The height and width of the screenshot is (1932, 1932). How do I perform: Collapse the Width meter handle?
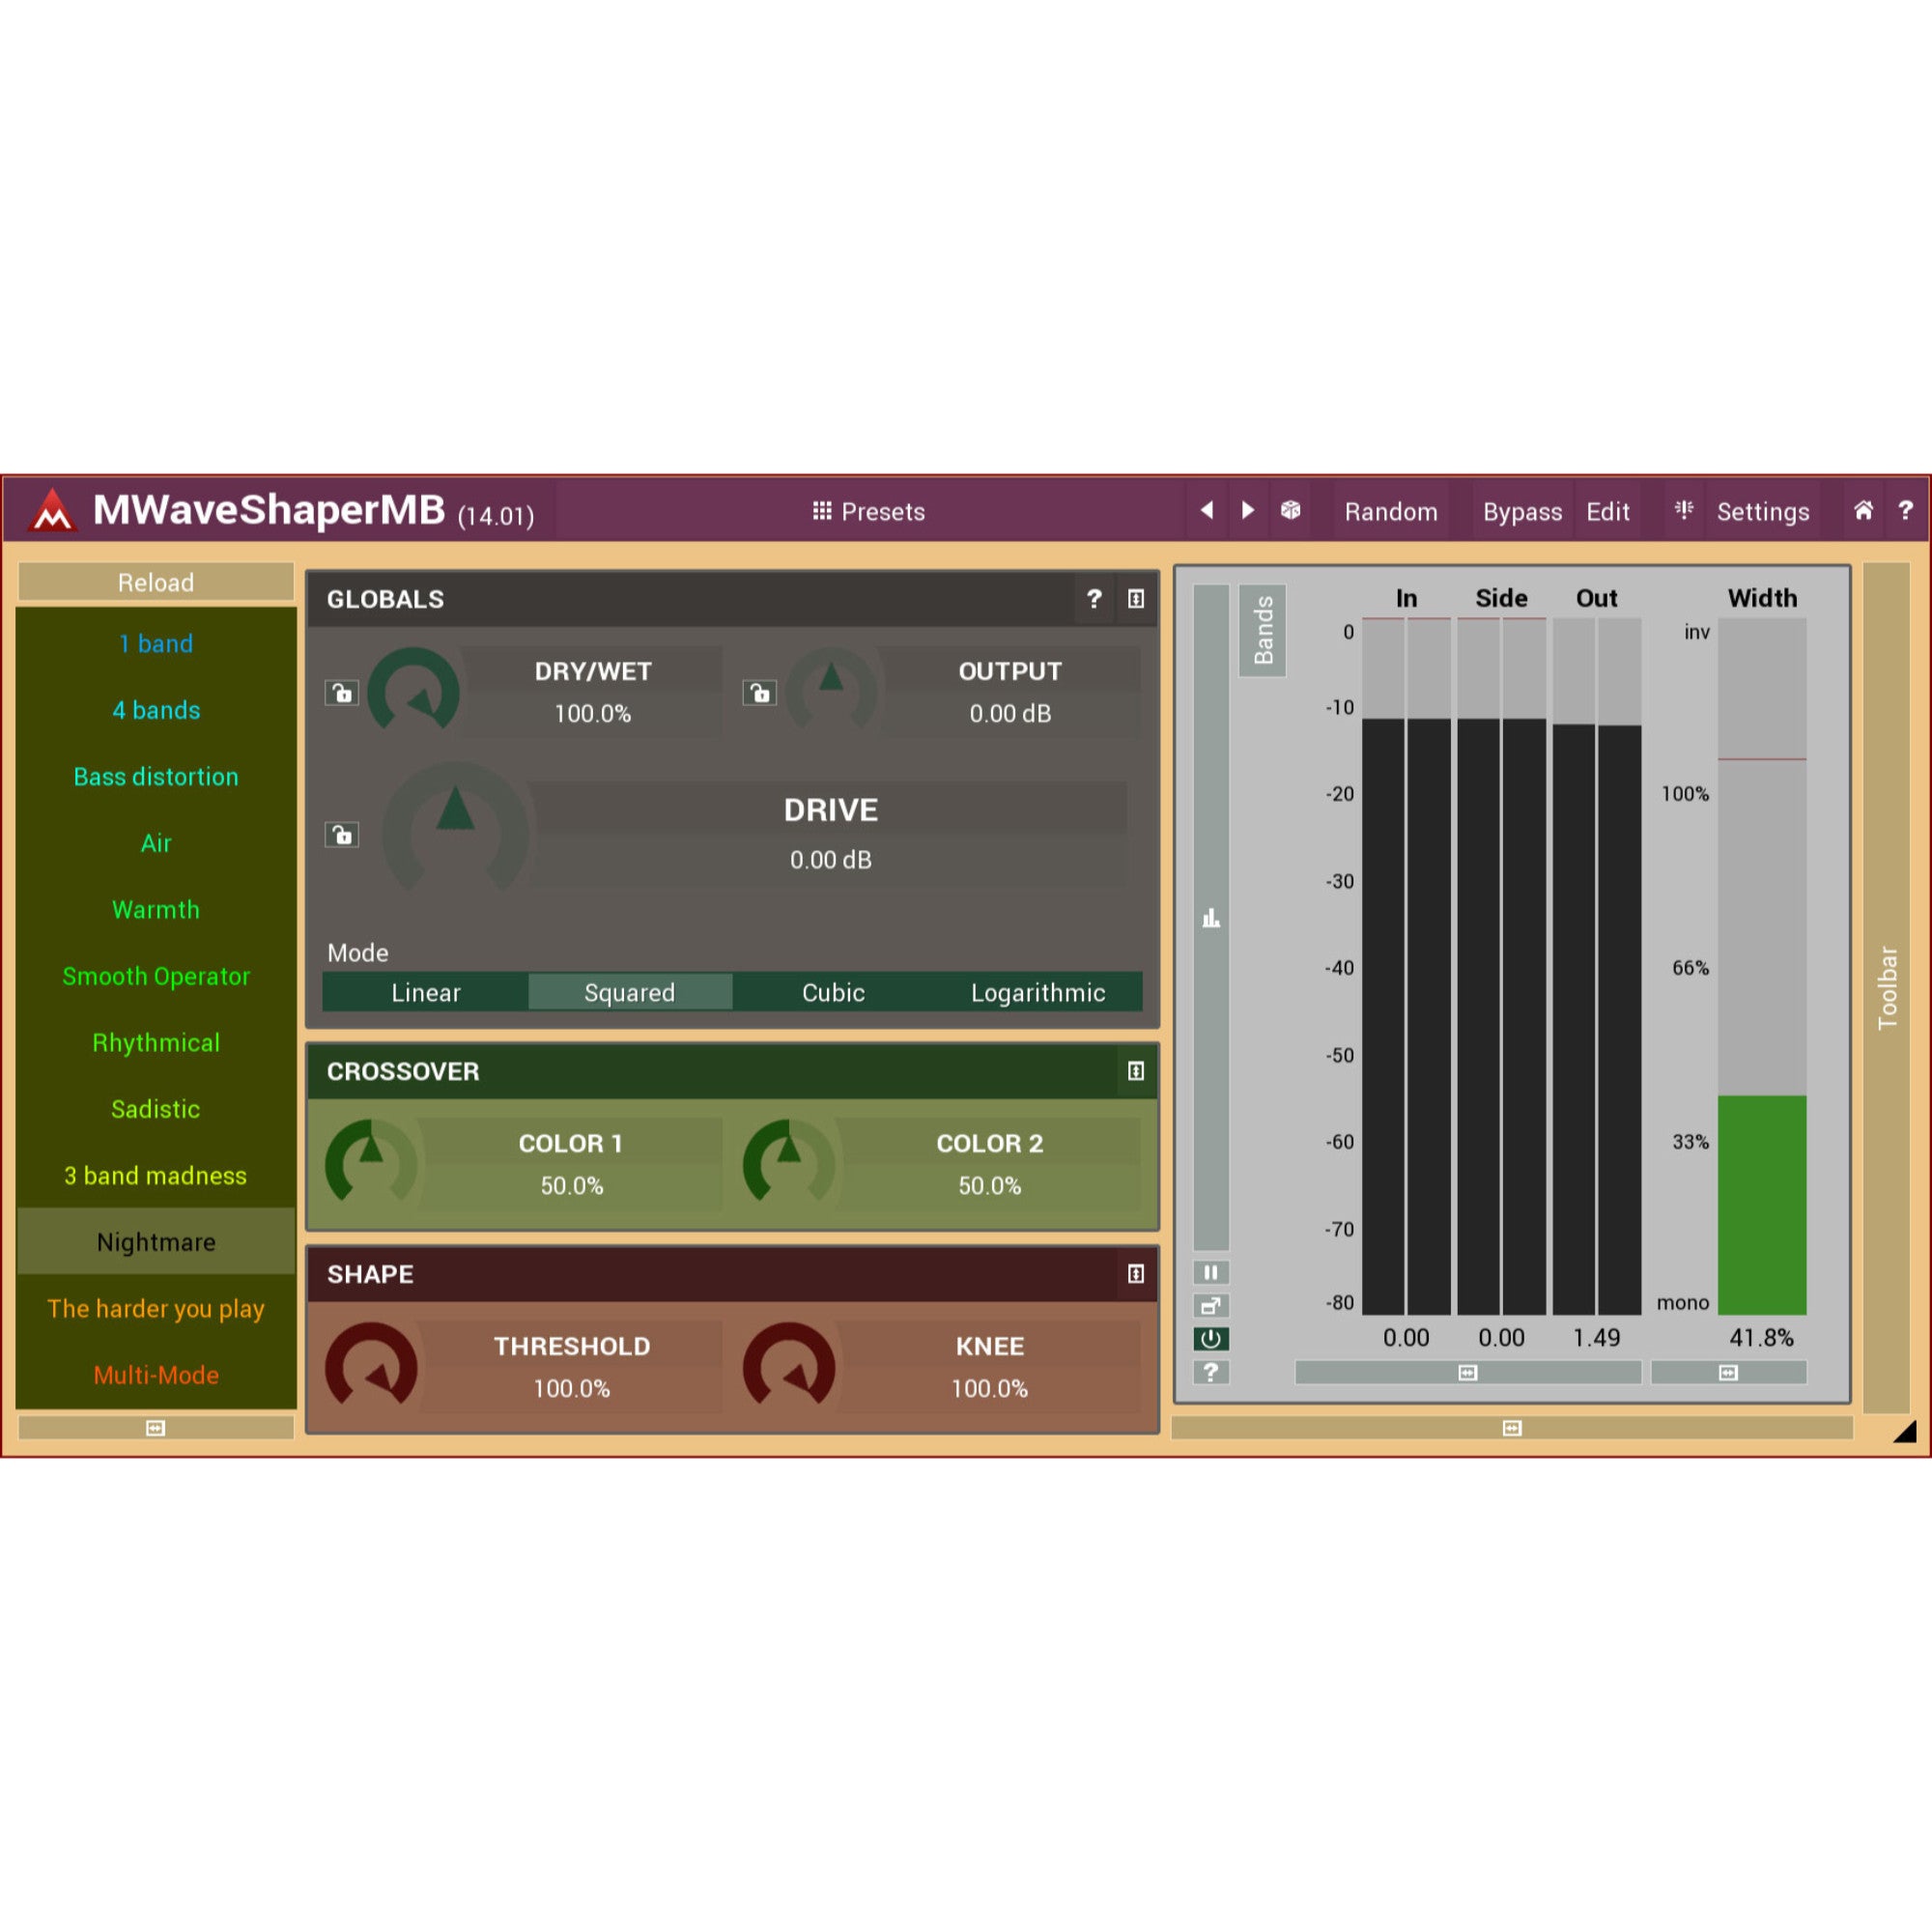tap(1728, 1373)
